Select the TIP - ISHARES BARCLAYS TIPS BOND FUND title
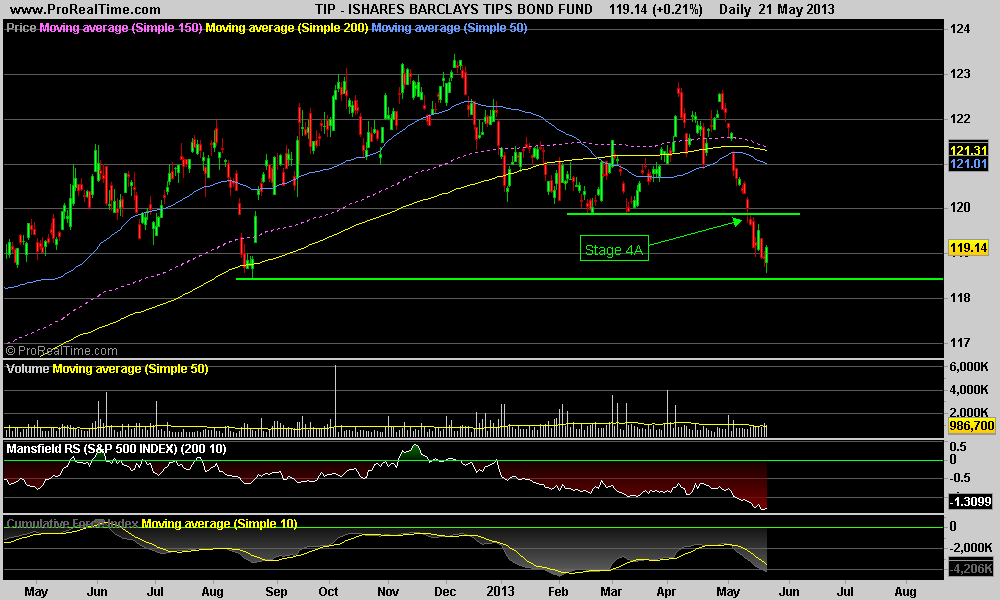The image size is (1000, 600). 453,10
